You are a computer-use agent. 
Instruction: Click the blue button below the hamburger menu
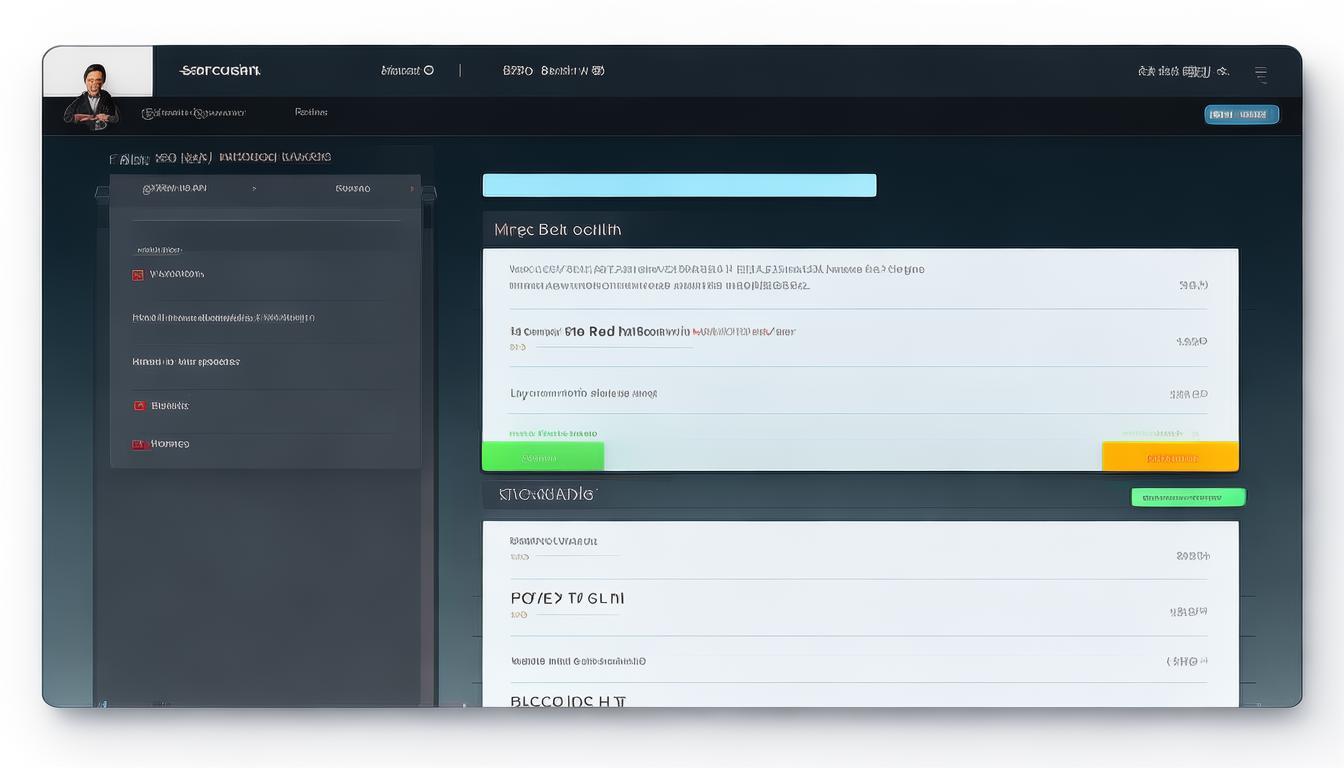(1241, 115)
